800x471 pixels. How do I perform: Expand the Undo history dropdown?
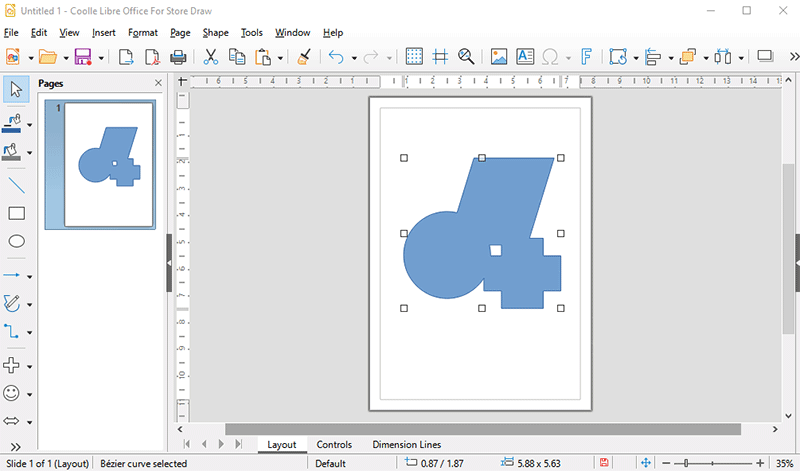[x=354, y=58]
